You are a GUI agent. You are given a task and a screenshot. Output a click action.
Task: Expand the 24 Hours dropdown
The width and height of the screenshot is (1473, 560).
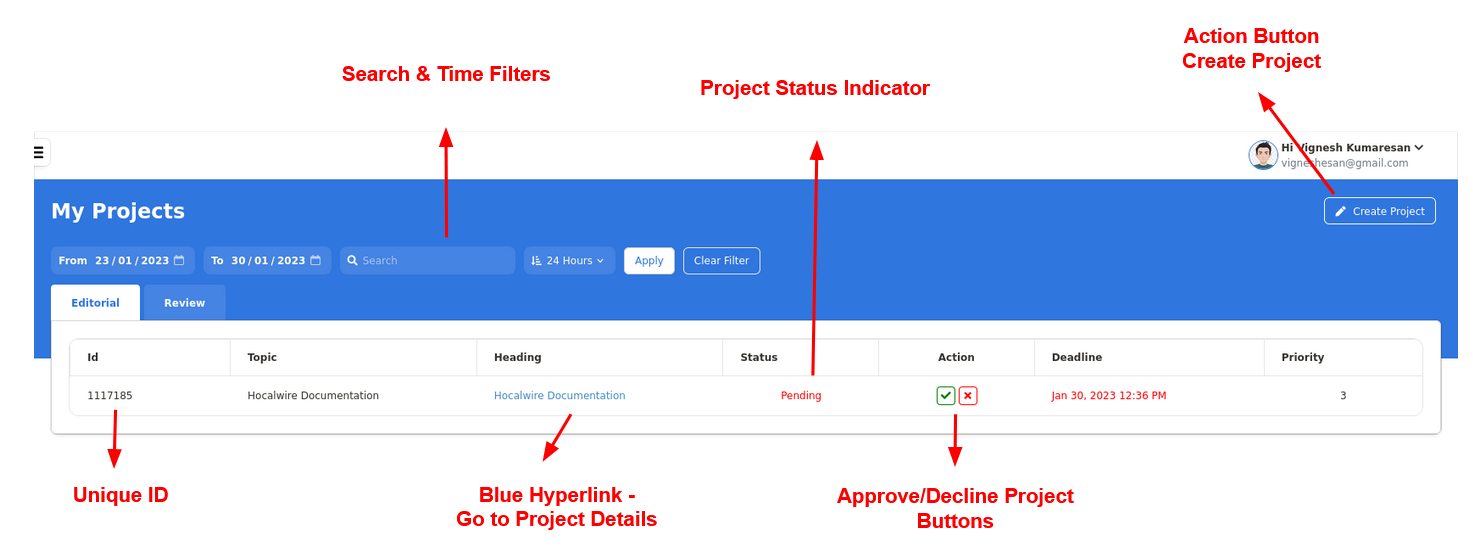click(x=569, y=261)
